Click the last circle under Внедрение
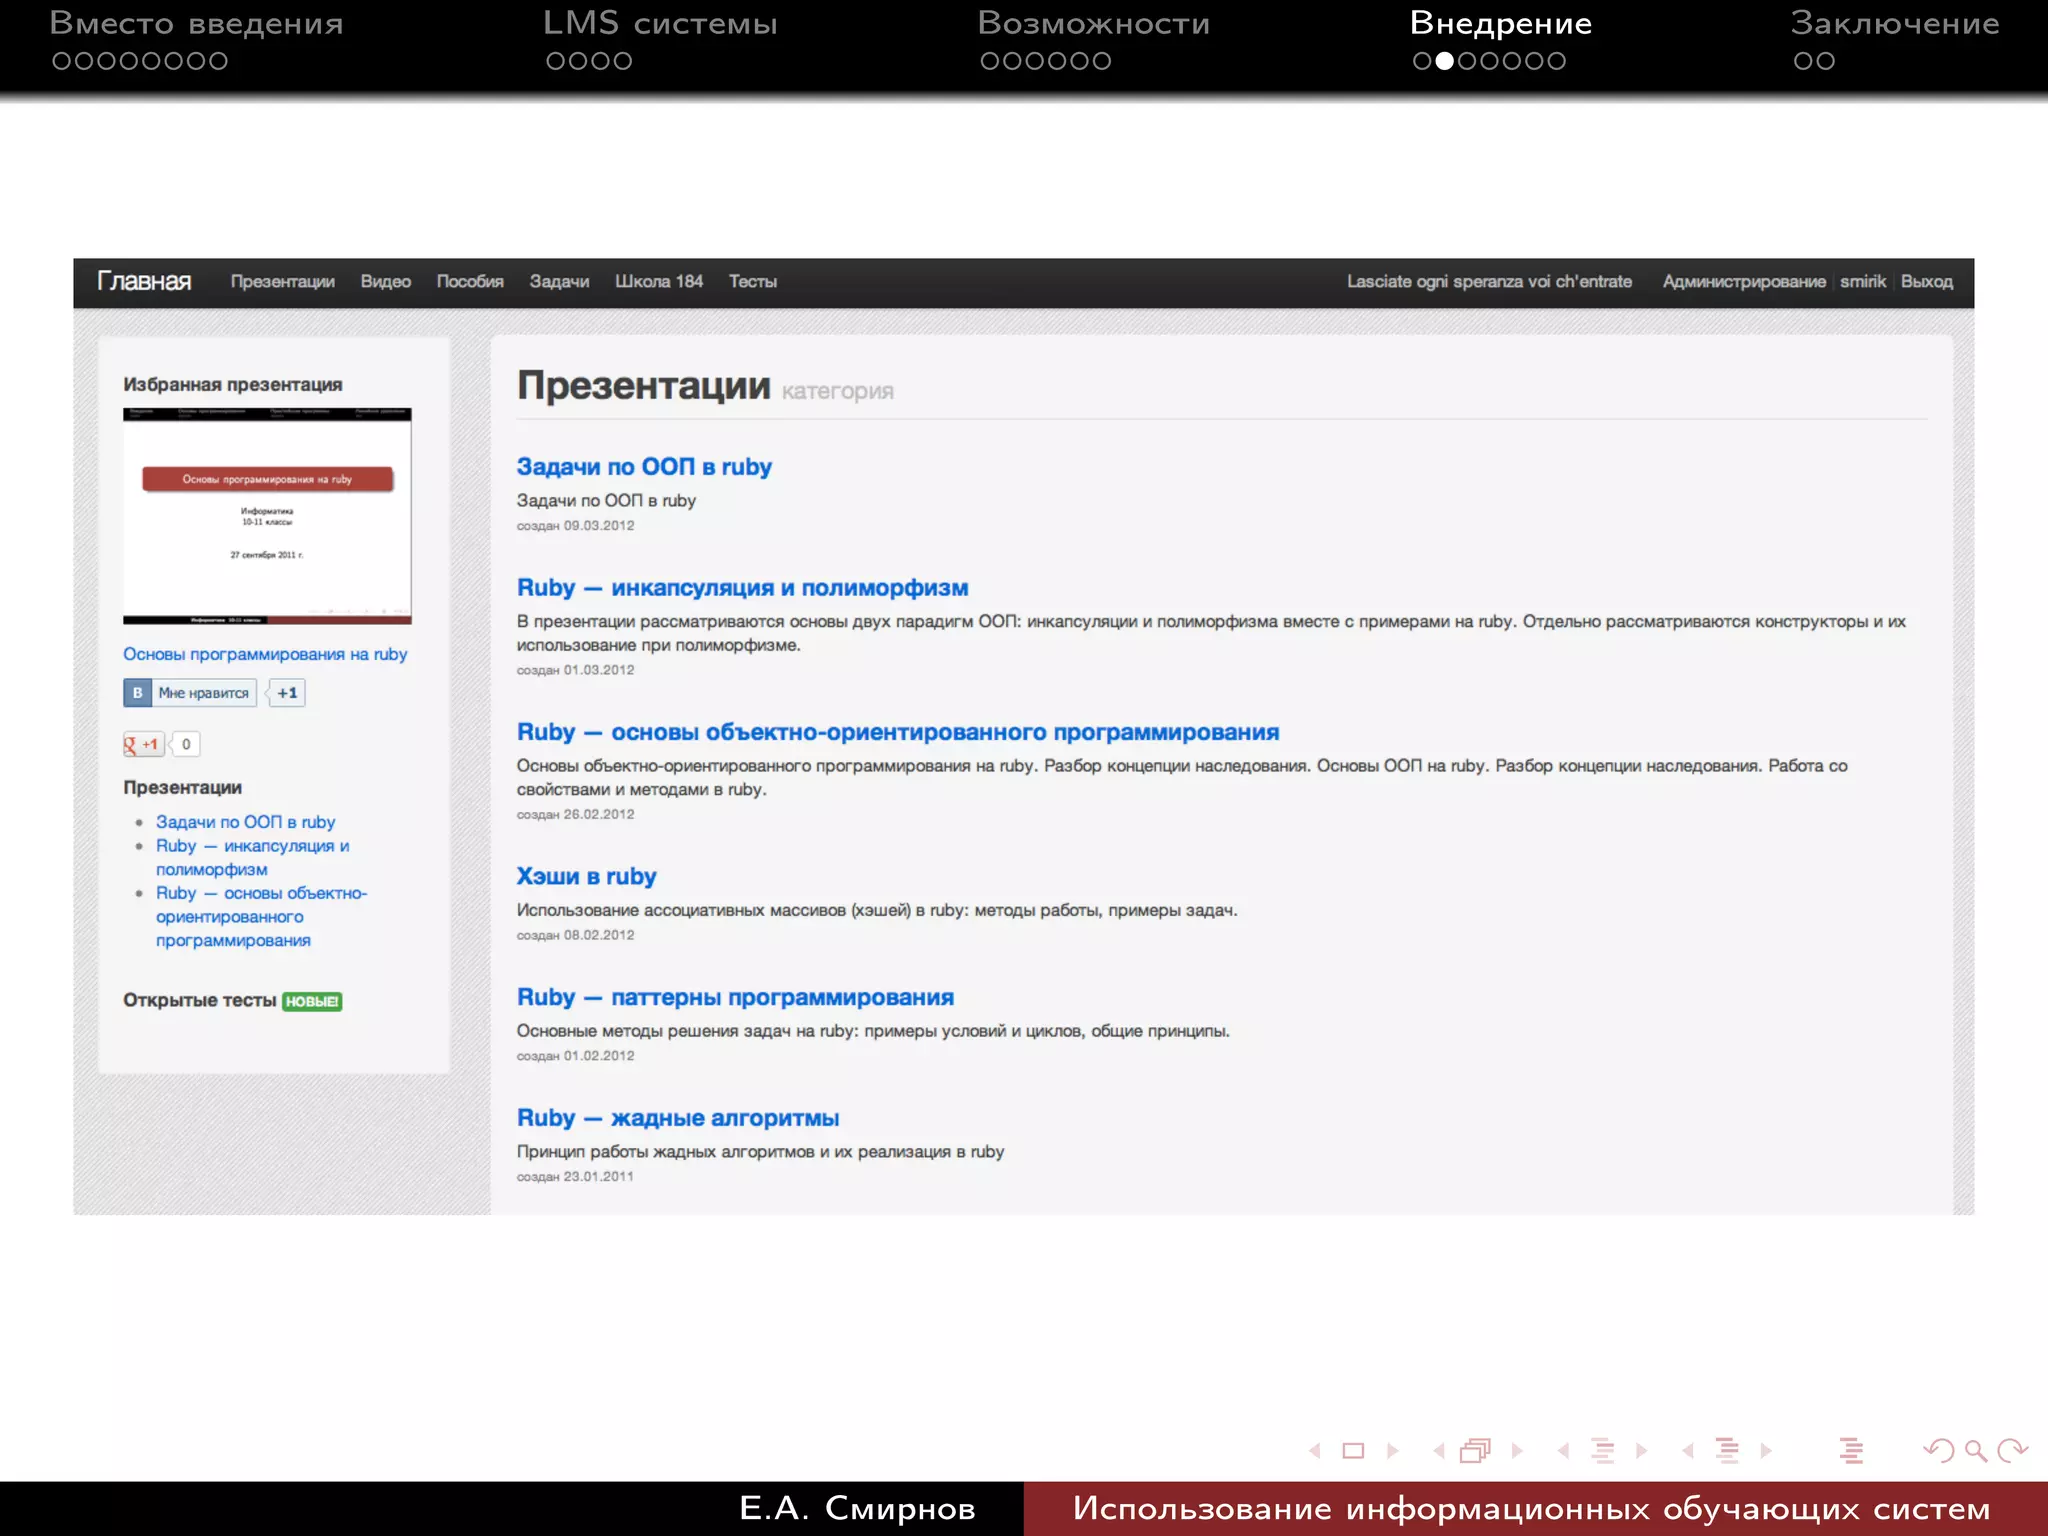This screenshot has height=1536, width=2048. pos(1556,61)
